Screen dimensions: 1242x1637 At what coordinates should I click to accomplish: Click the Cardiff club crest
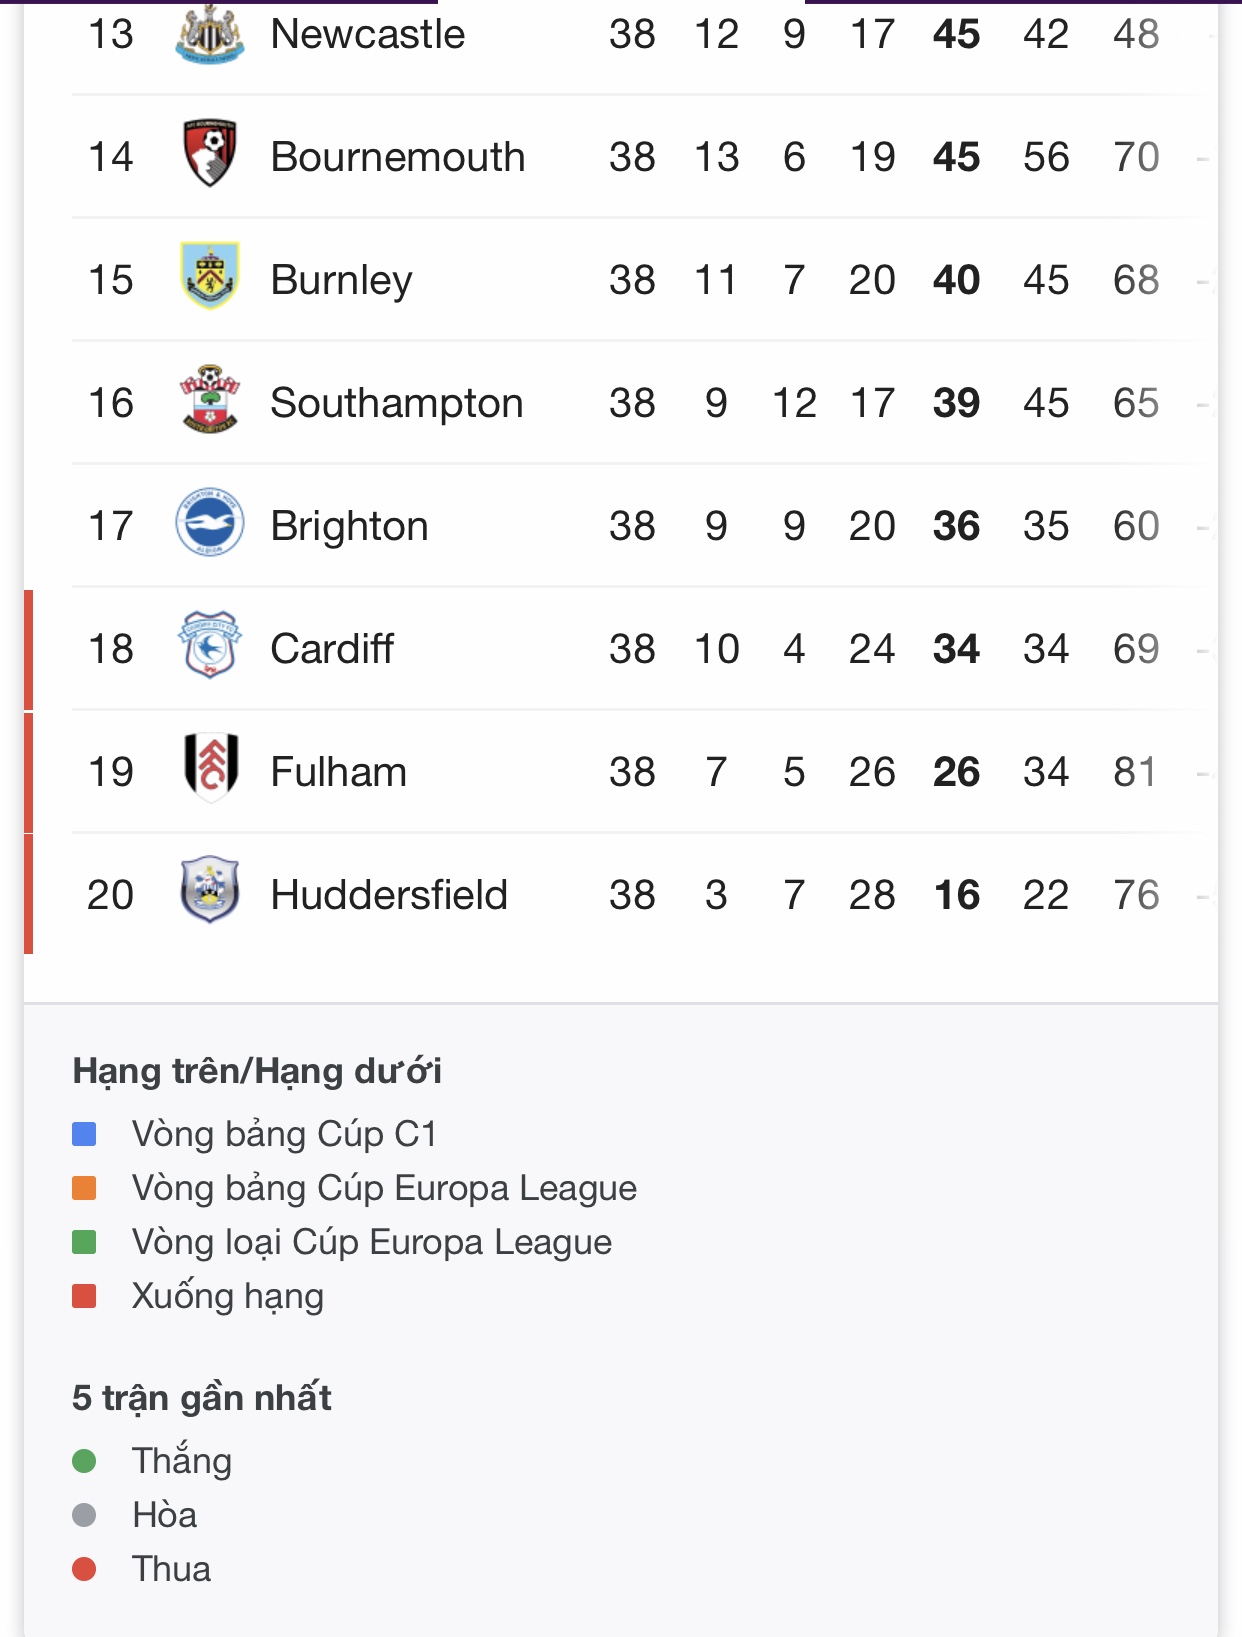point(210,645)
